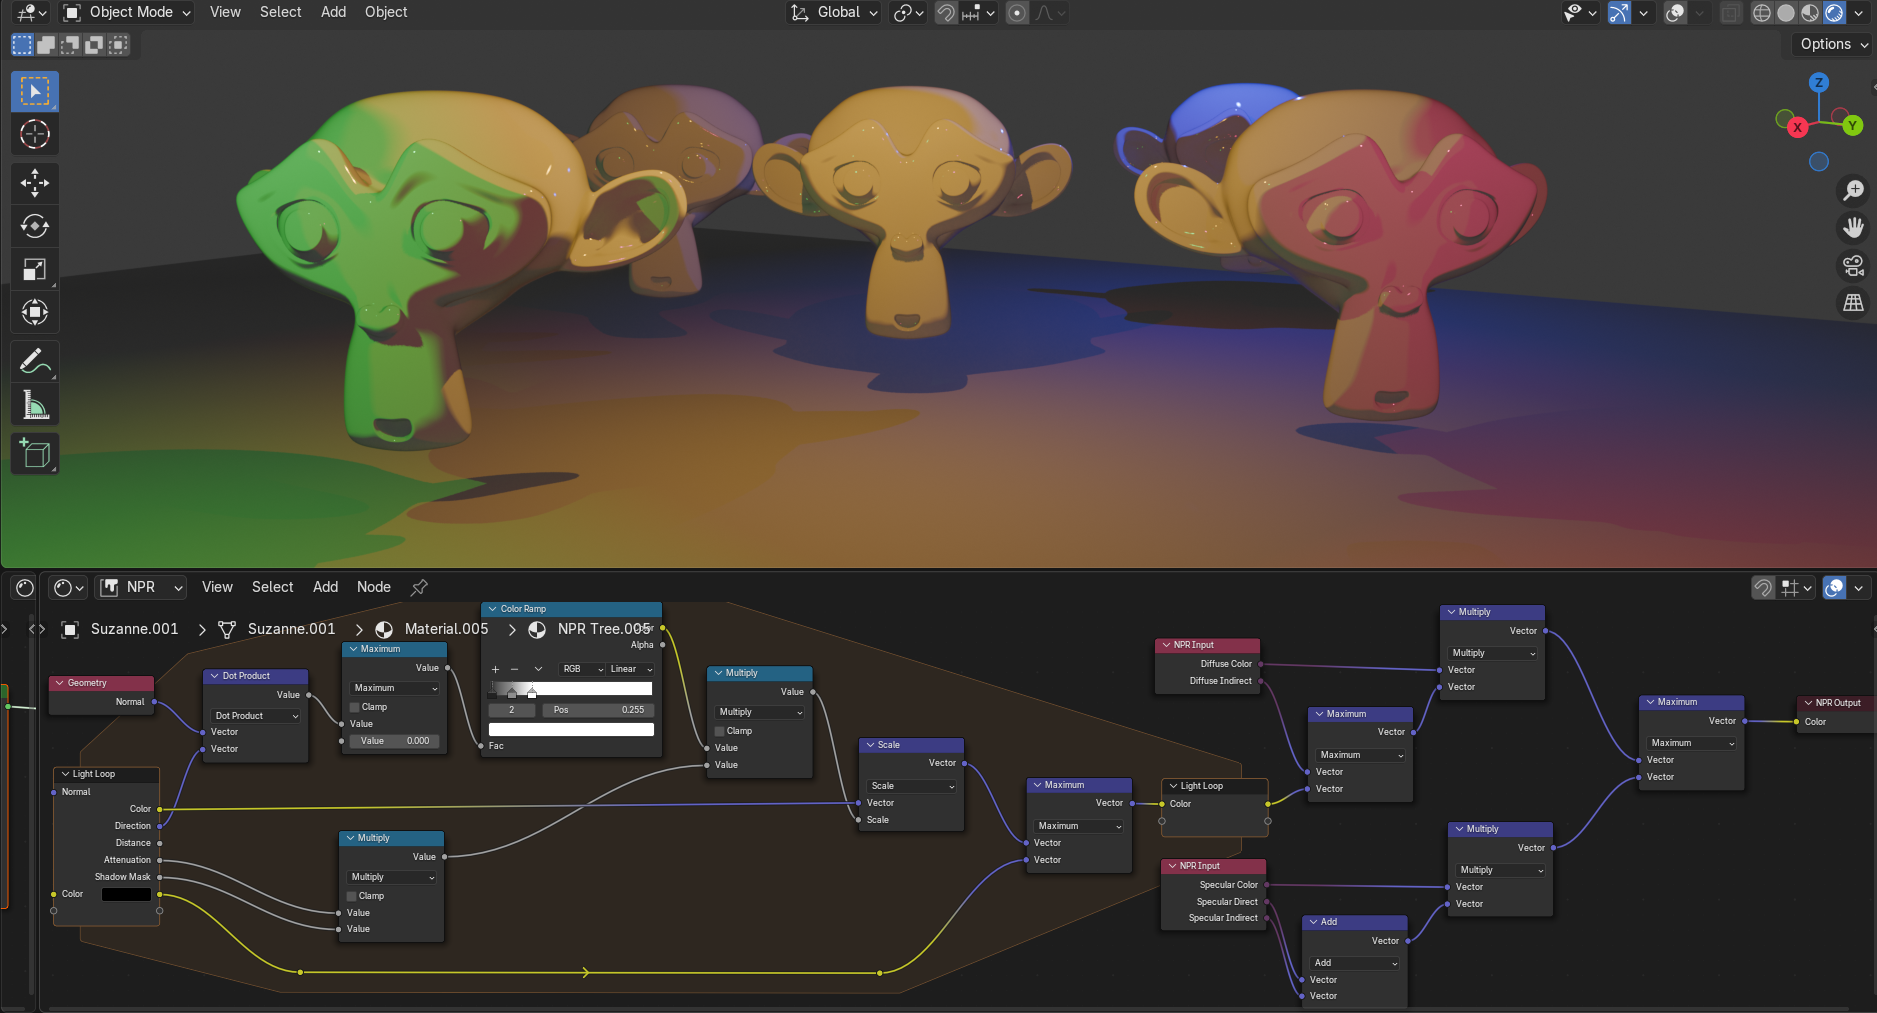
Task: Click the black Color swatch in Light Loop
Action: click(126, 894)
